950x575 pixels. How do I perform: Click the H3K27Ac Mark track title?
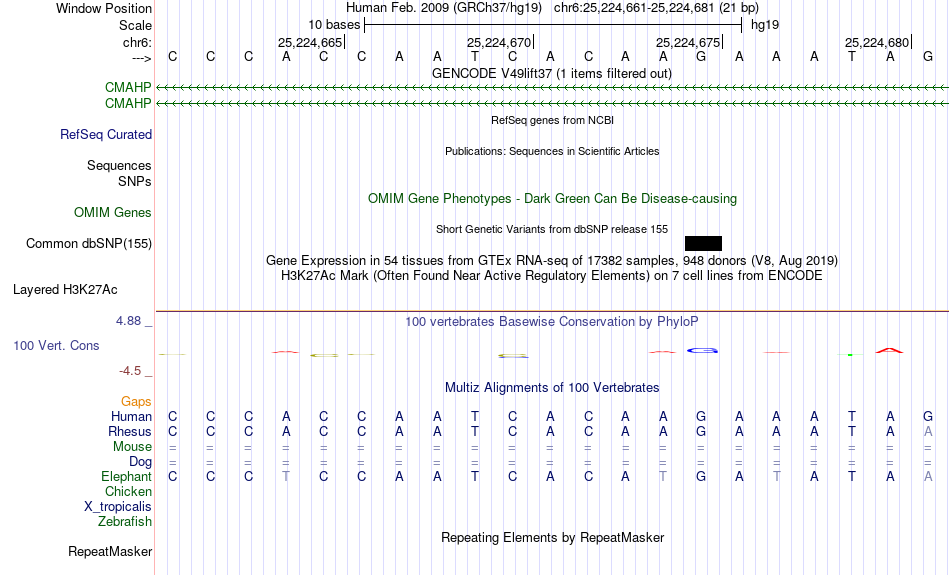tap(552, 276)
